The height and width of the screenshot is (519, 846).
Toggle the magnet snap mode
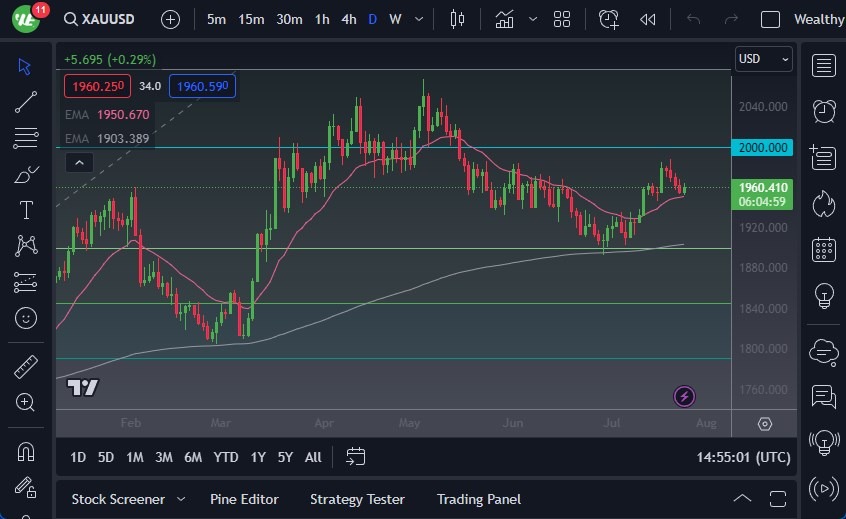[x=26, y=451]
